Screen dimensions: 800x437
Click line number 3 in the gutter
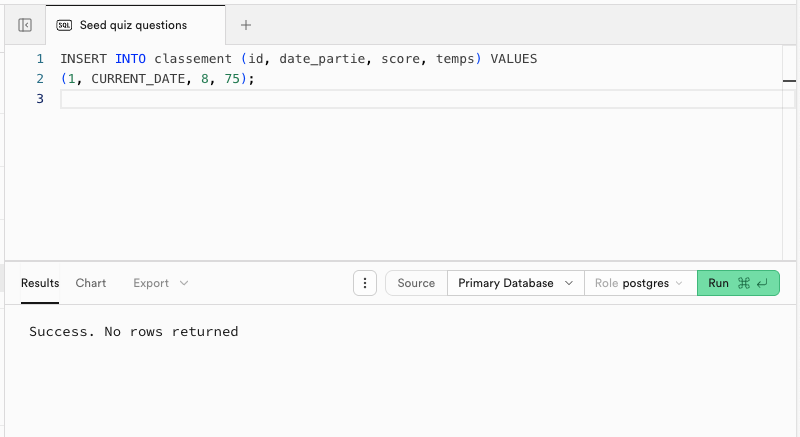(x=40, y=98)
